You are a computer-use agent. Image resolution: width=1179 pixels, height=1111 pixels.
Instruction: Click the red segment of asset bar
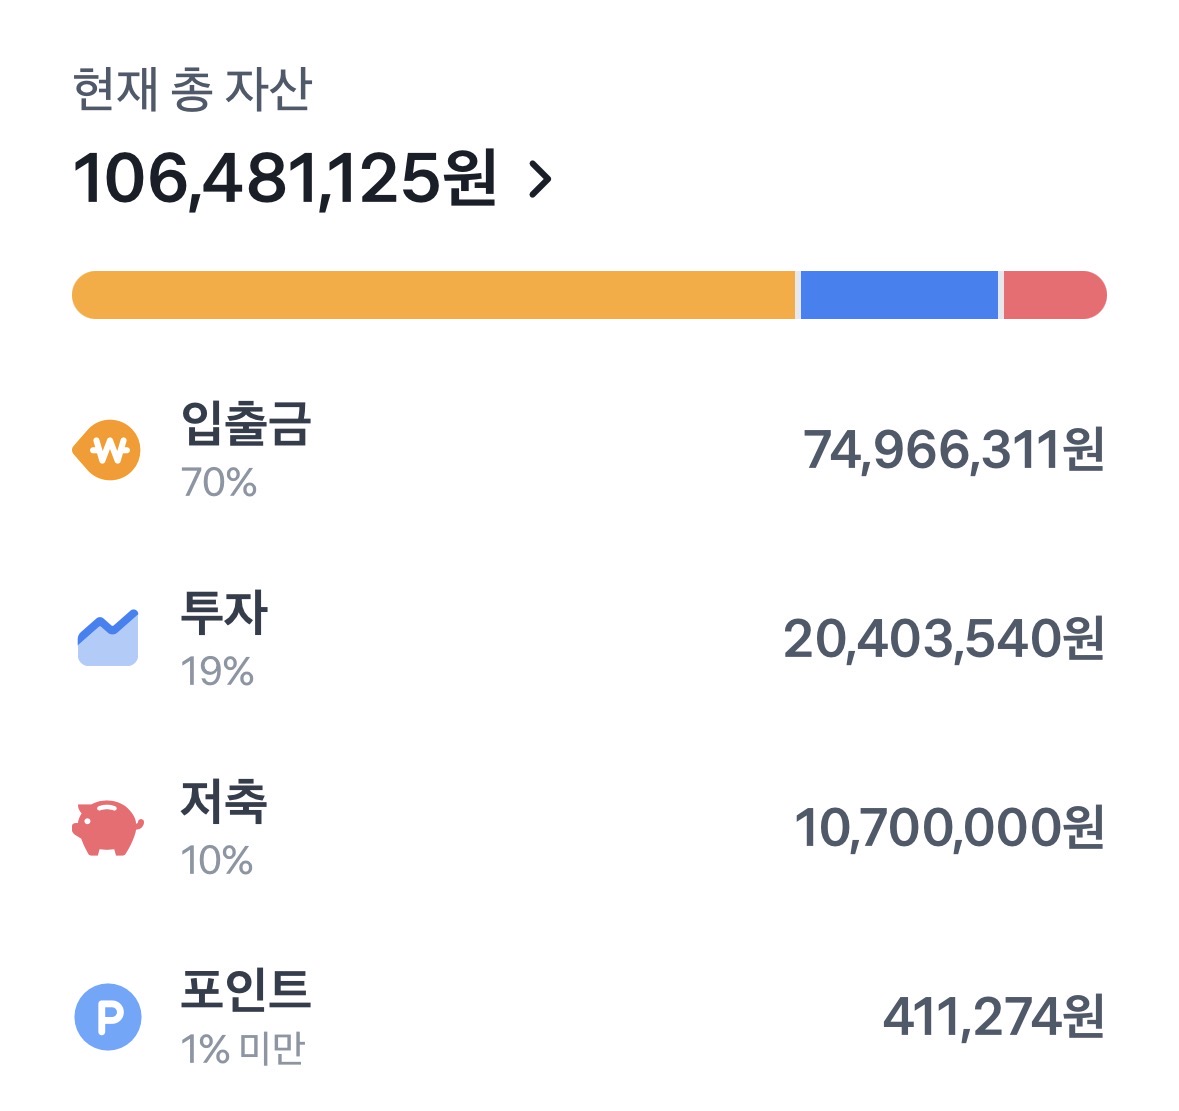(1054, 295)
